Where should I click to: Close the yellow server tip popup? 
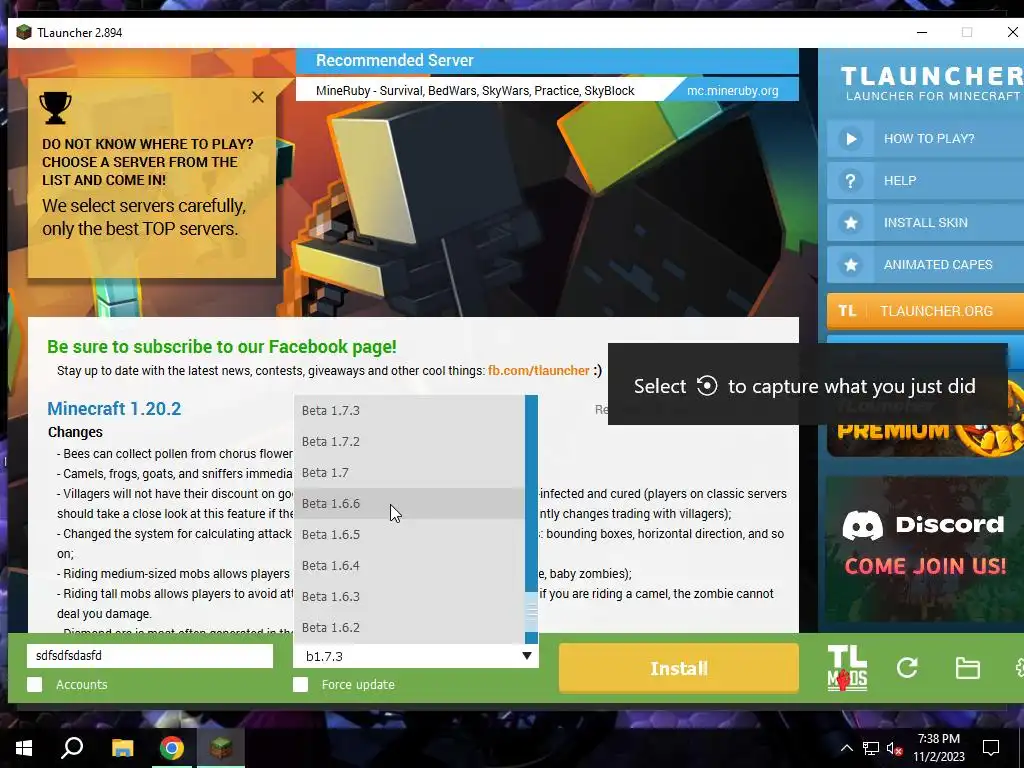(x=258, y=97)
